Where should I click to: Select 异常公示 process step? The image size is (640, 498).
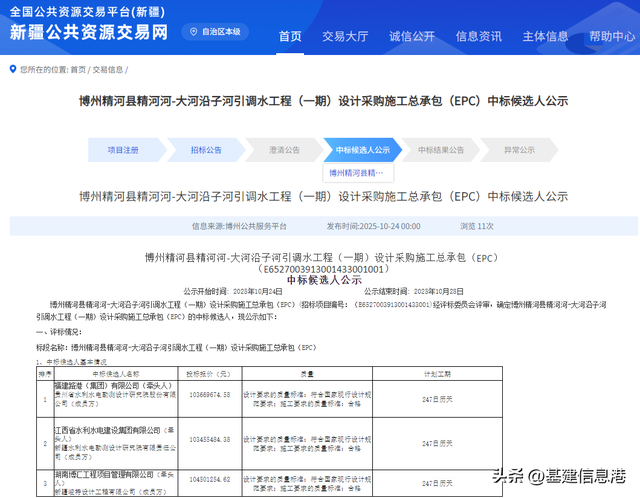click(519, 150)
